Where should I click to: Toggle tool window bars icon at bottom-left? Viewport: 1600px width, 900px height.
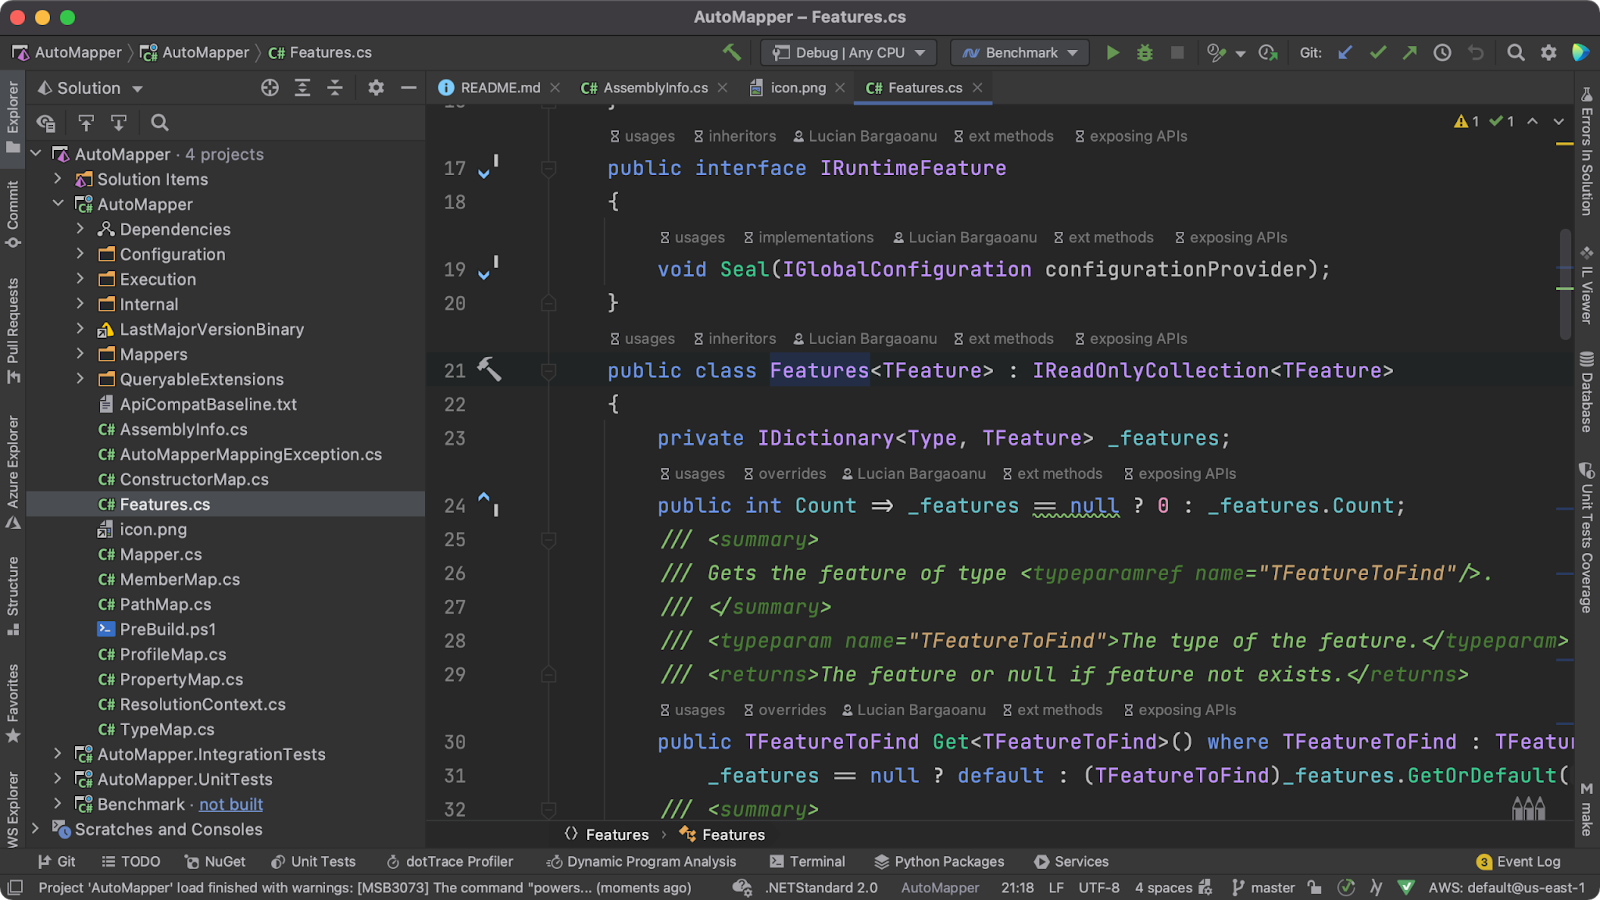pyautogui.click(x=14, y=887)
